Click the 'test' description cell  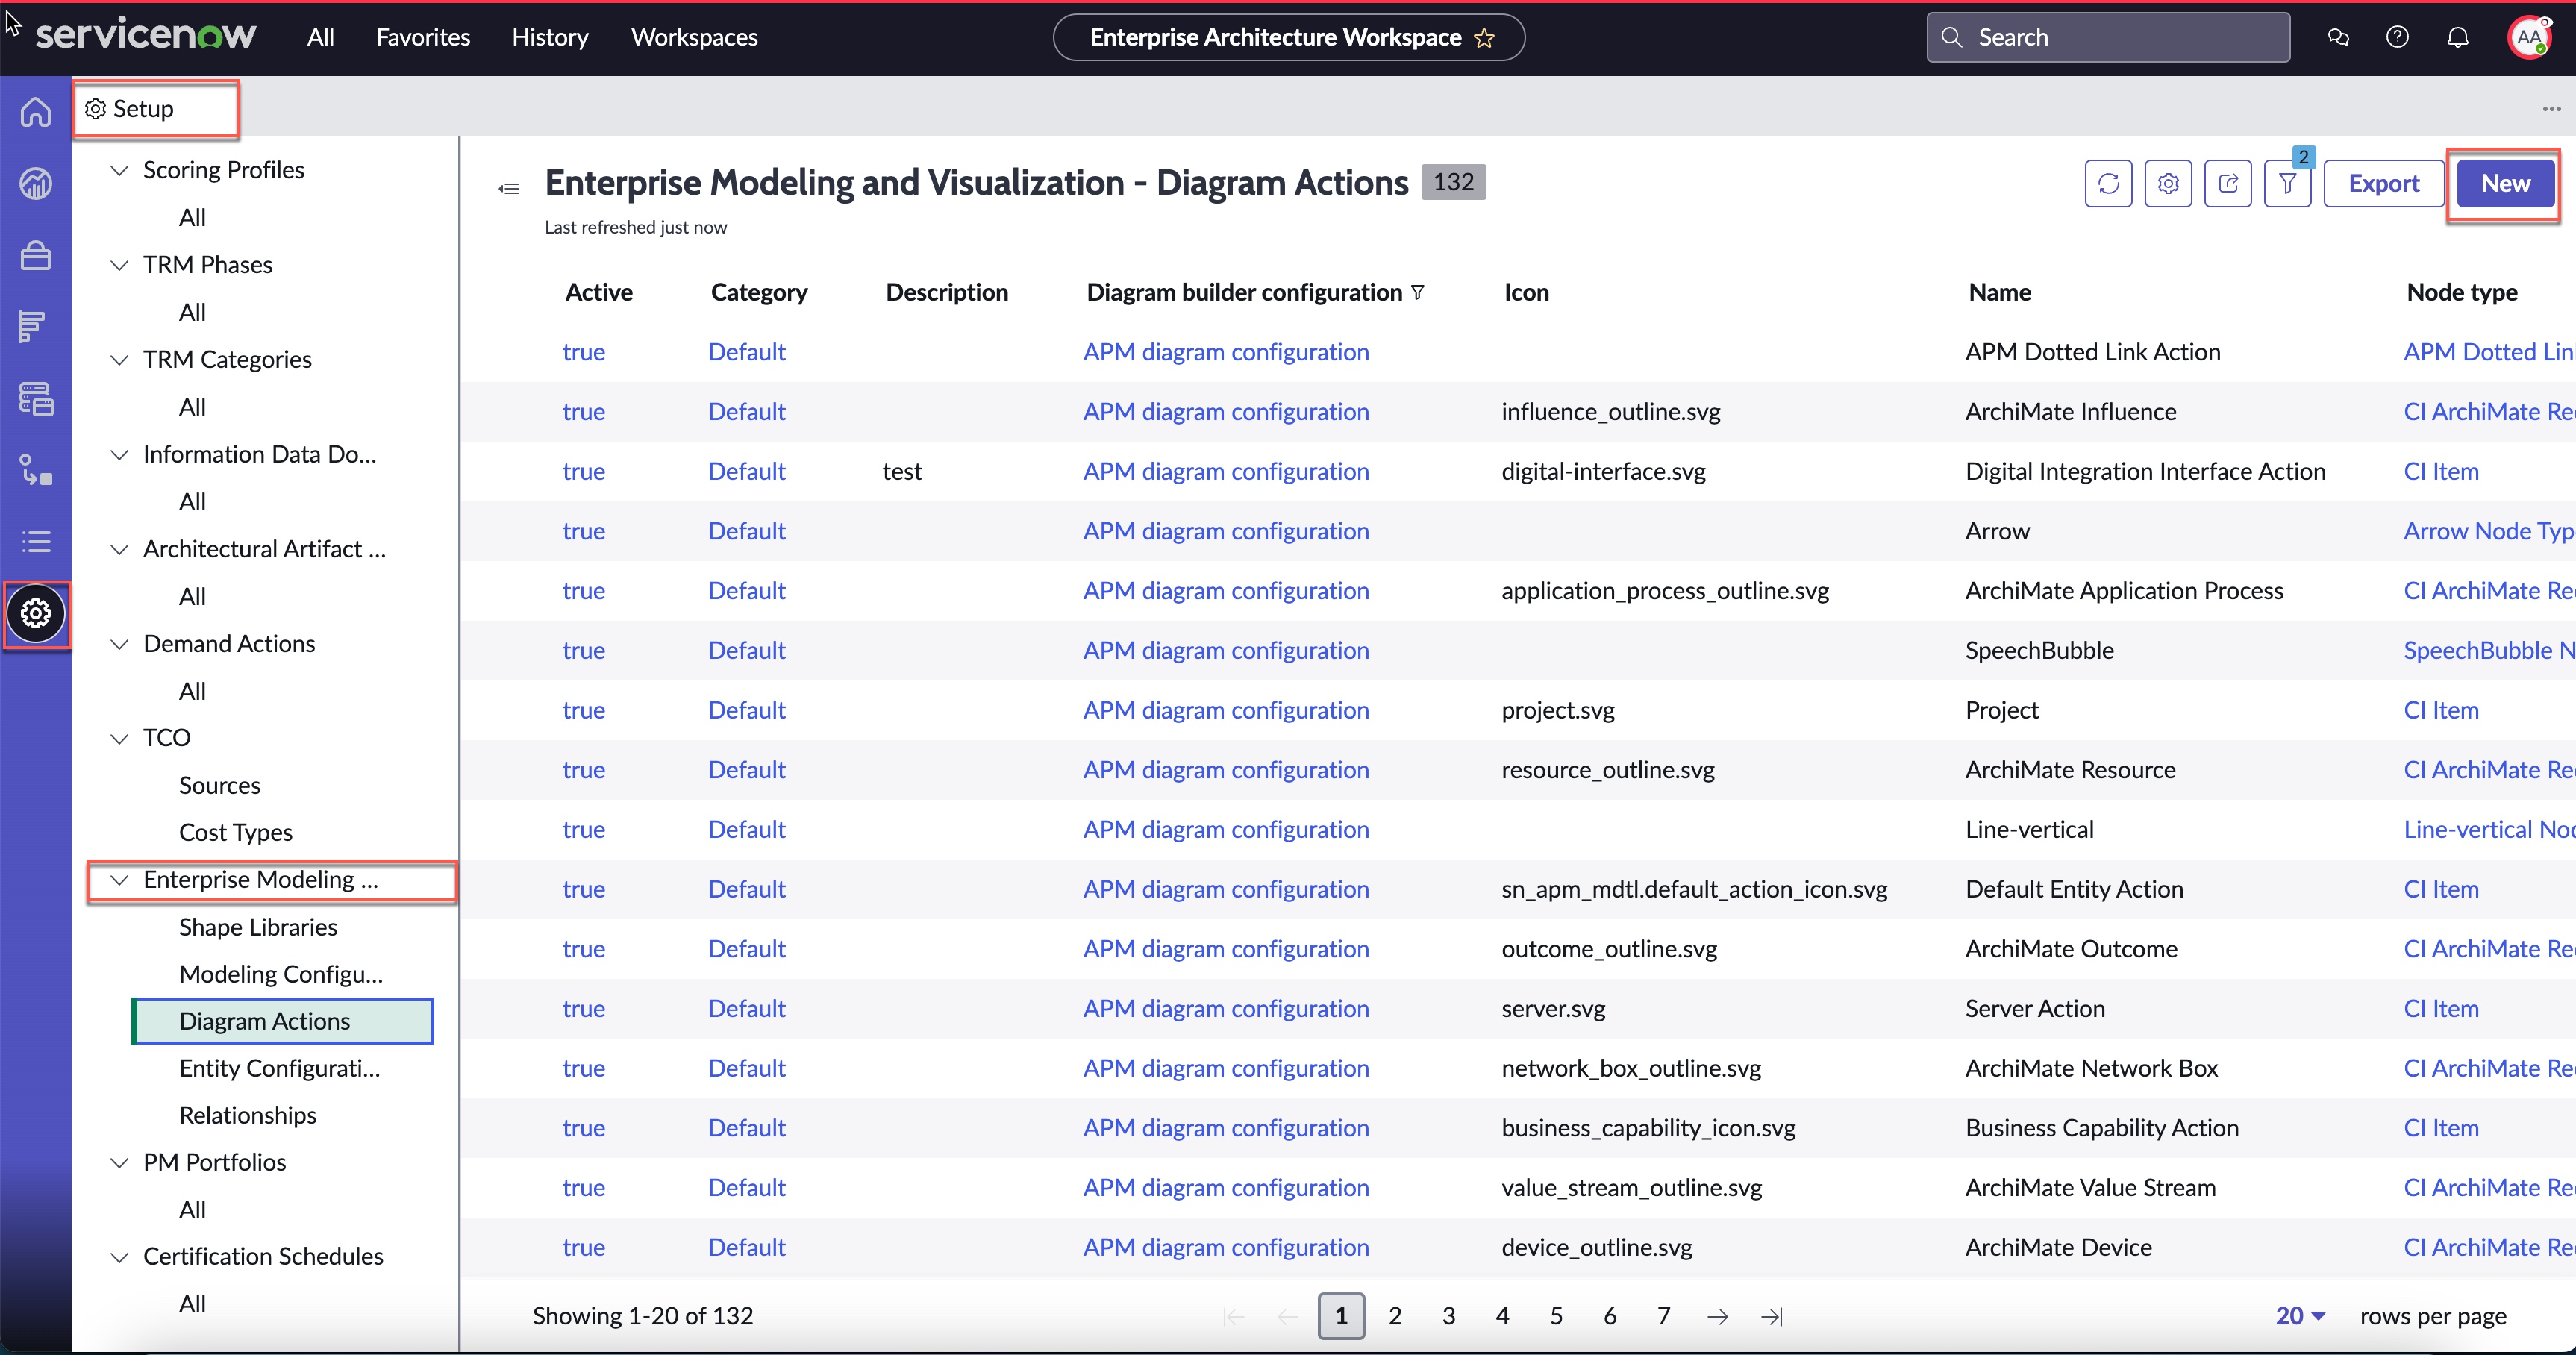902,471
